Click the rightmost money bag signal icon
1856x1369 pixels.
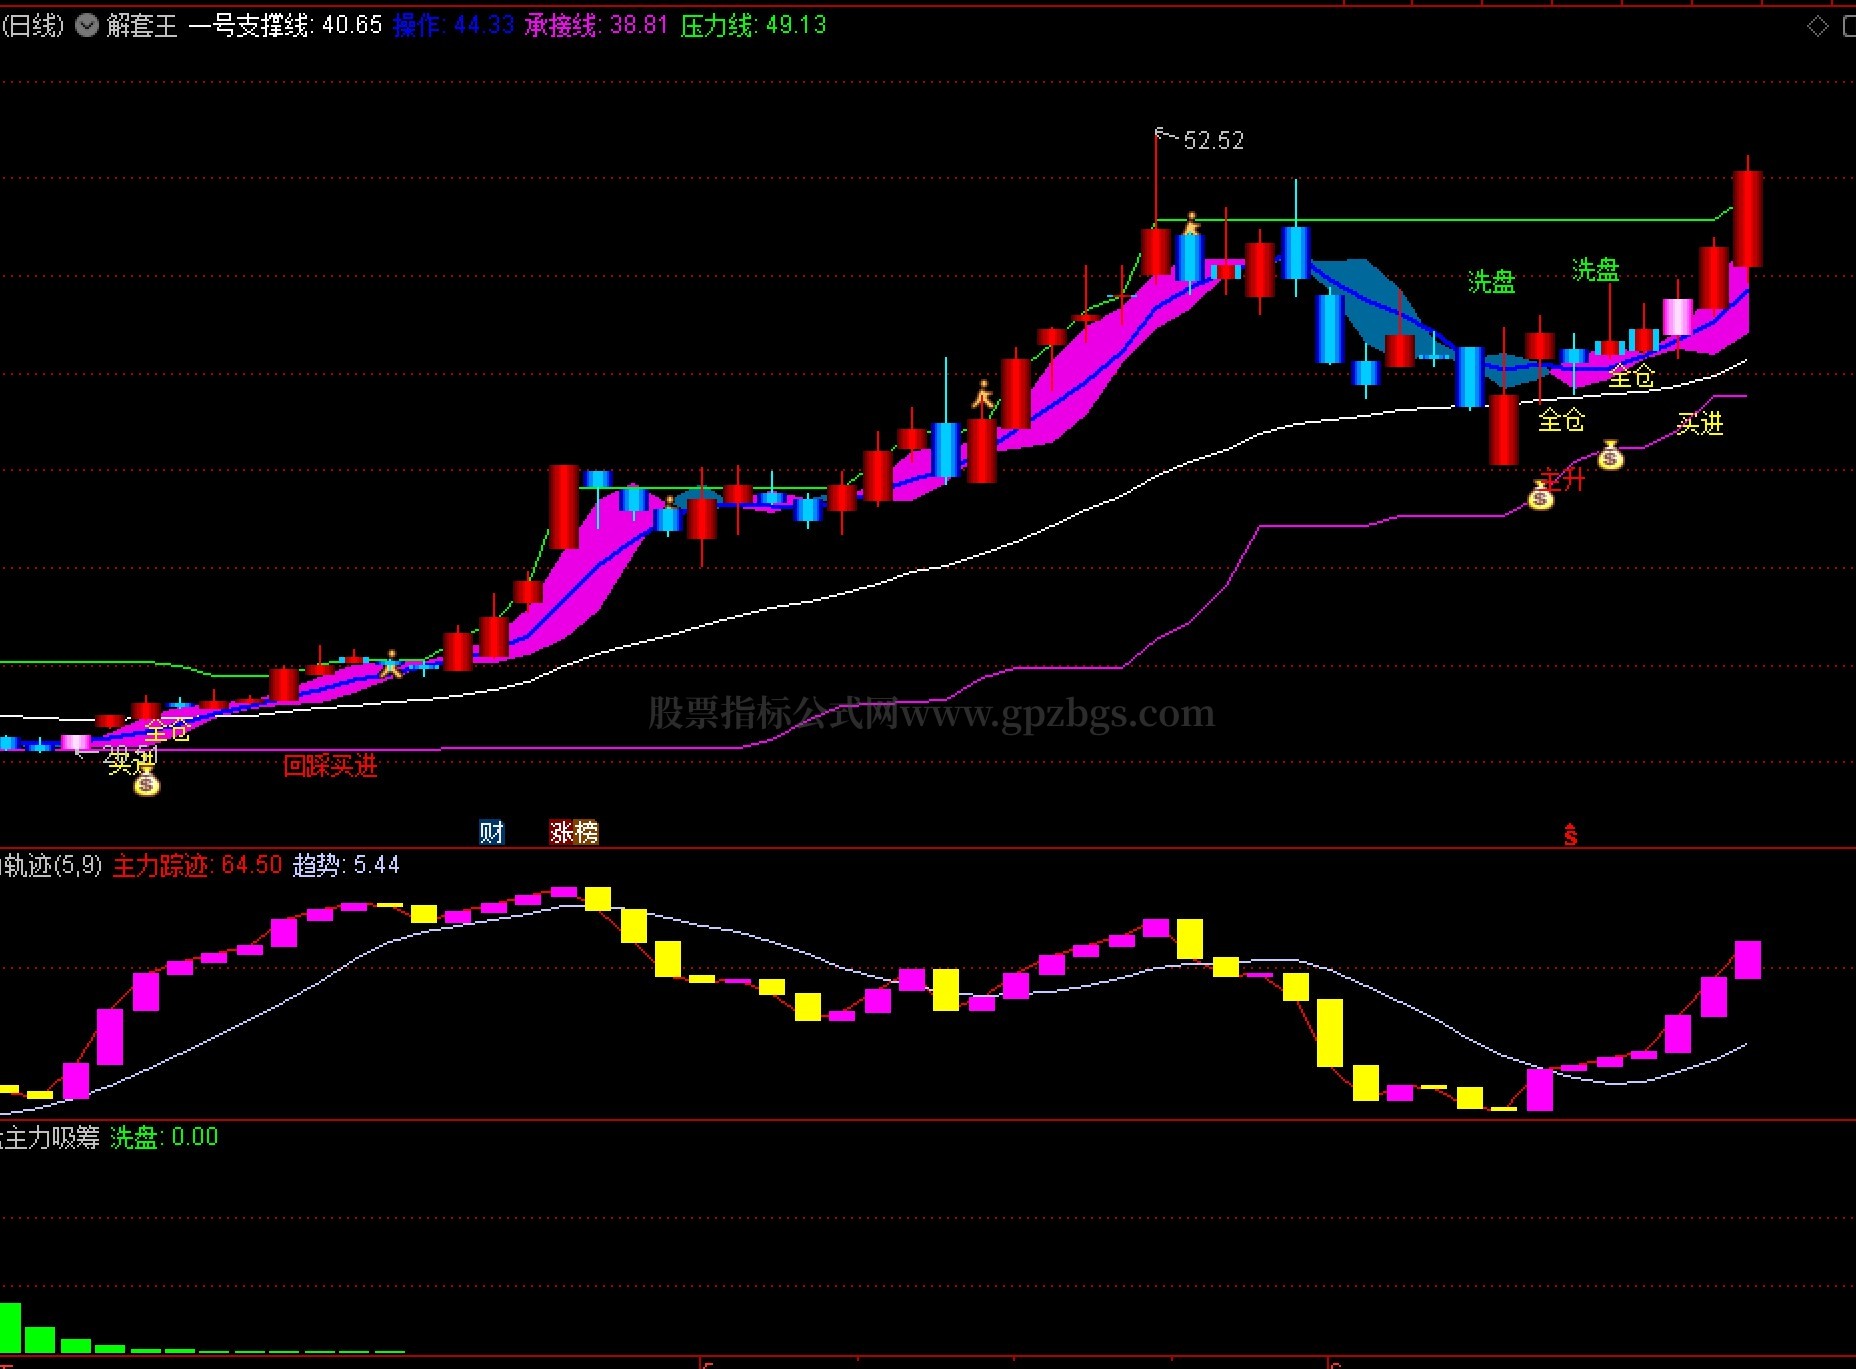[1610, 455]
